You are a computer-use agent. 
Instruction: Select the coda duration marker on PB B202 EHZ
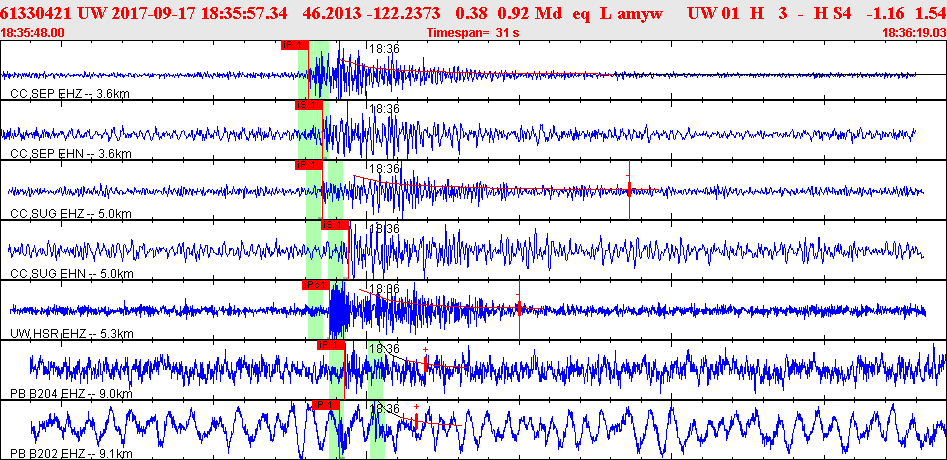tap(416, 420)
